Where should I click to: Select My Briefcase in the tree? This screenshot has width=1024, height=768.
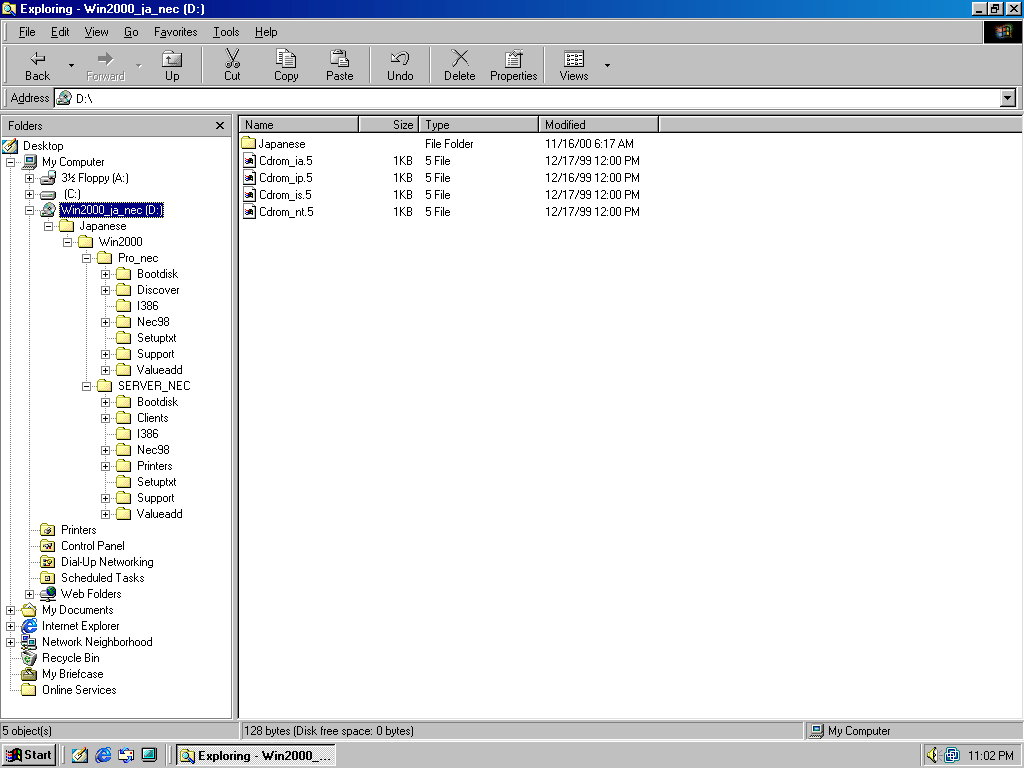[72, 674]
